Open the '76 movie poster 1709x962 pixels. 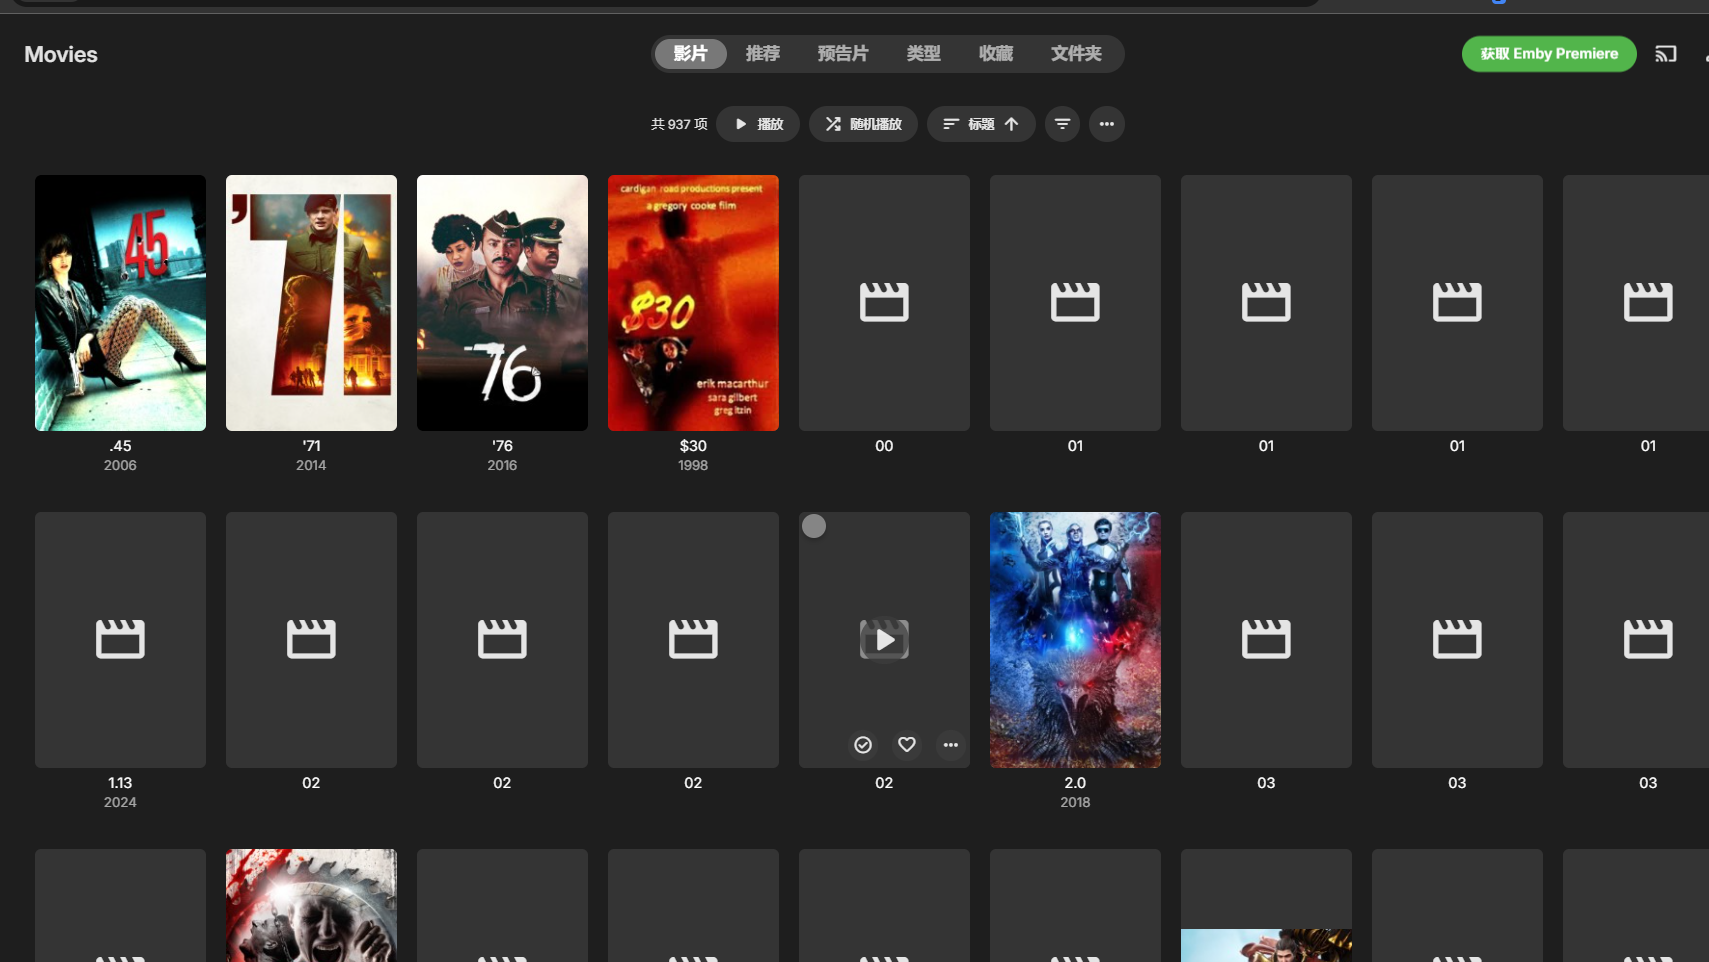tap(502, 303)
